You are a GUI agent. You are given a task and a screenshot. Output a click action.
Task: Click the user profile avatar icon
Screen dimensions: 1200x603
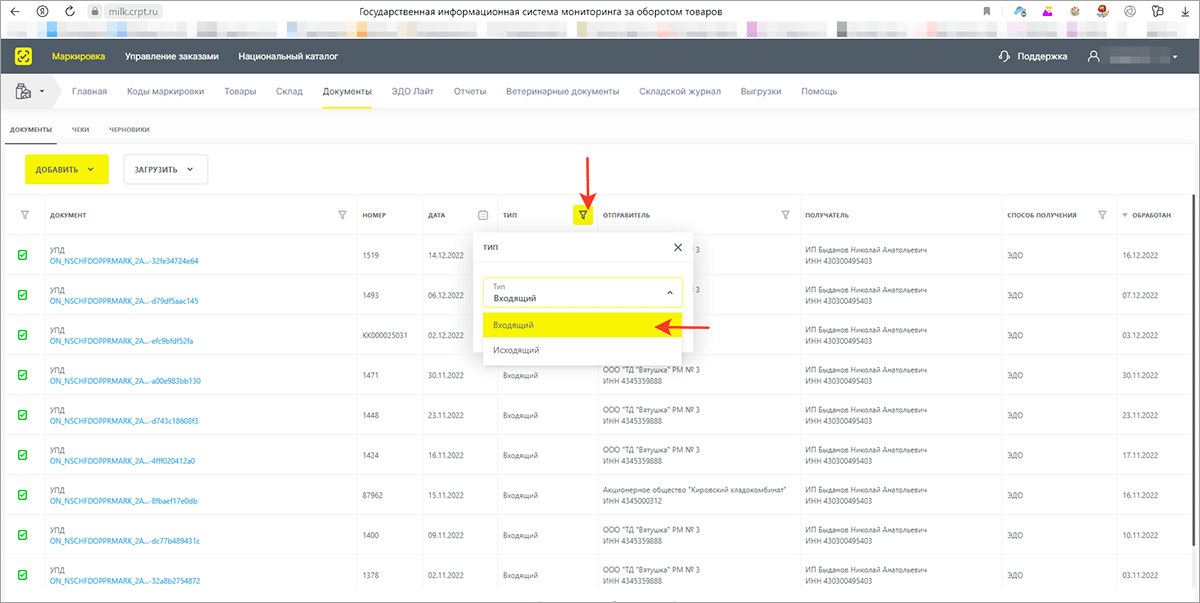[x=1095, y=56]
